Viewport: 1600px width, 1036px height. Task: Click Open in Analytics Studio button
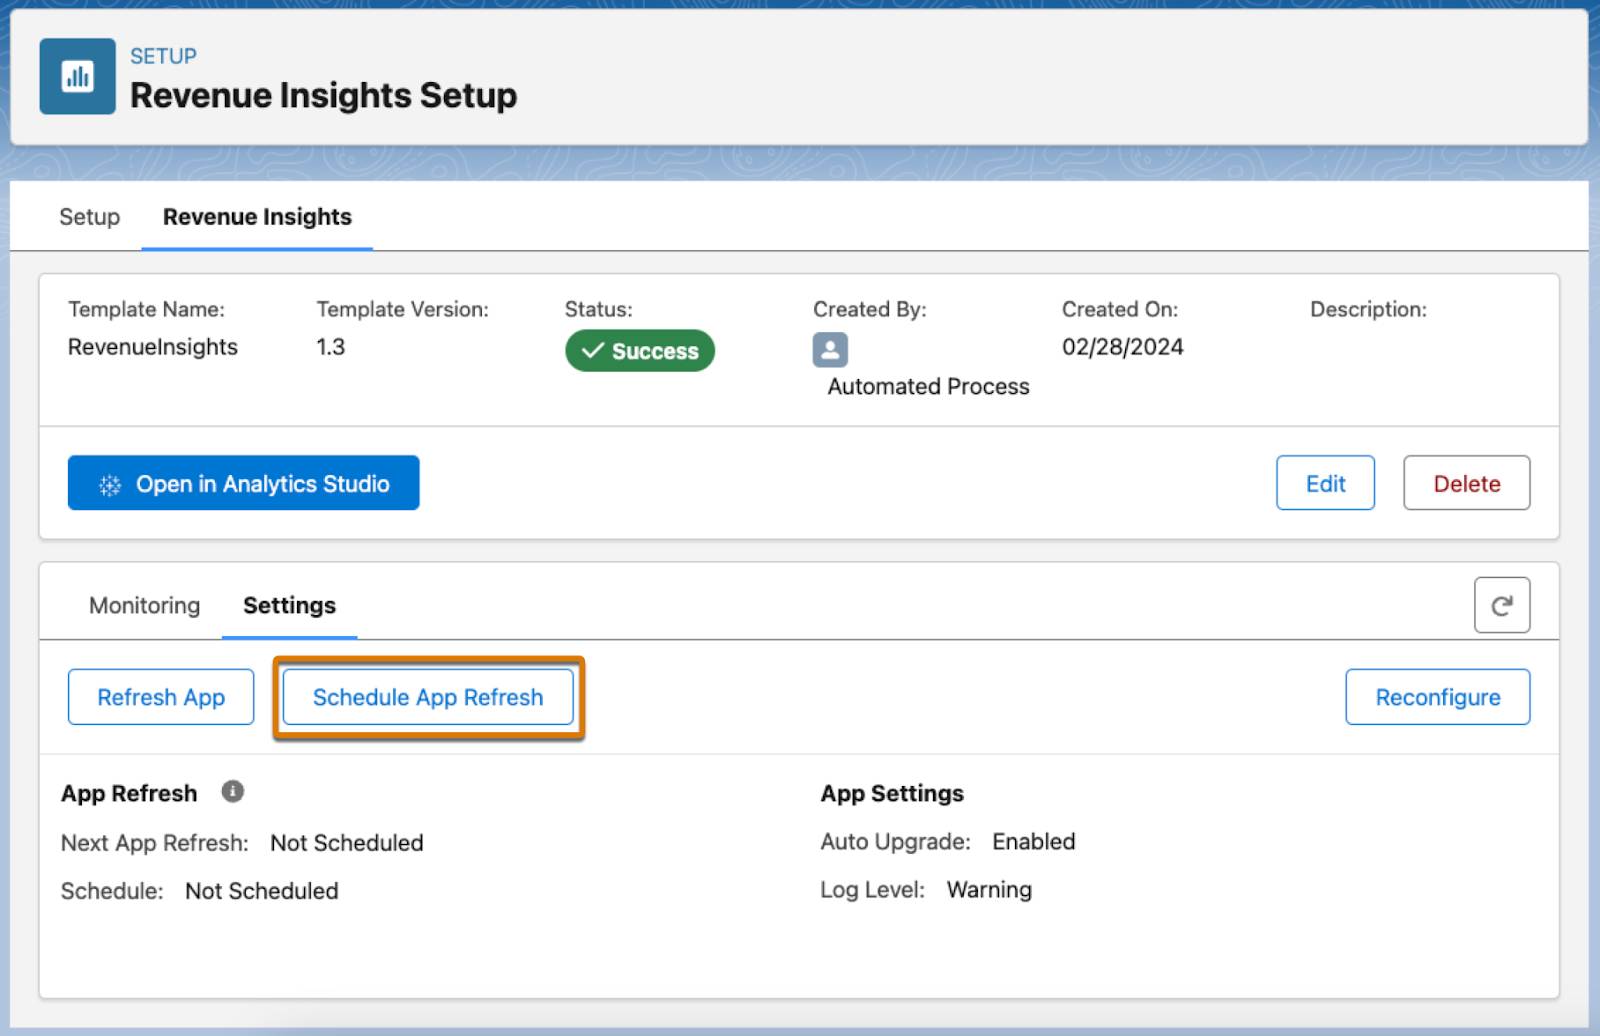click(x=243, y=483)
